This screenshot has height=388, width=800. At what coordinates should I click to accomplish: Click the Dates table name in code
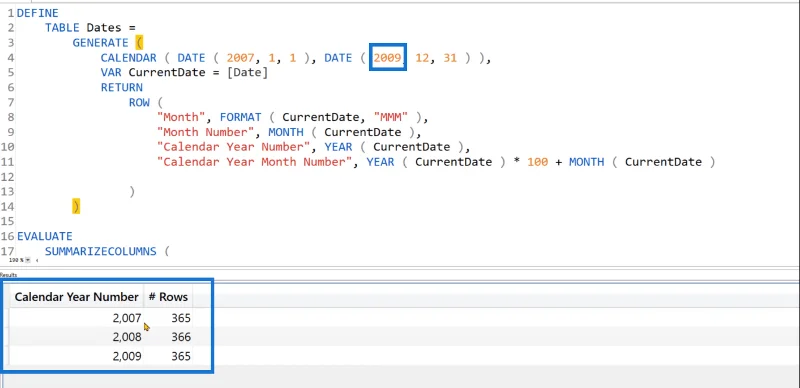coord(104,28)
